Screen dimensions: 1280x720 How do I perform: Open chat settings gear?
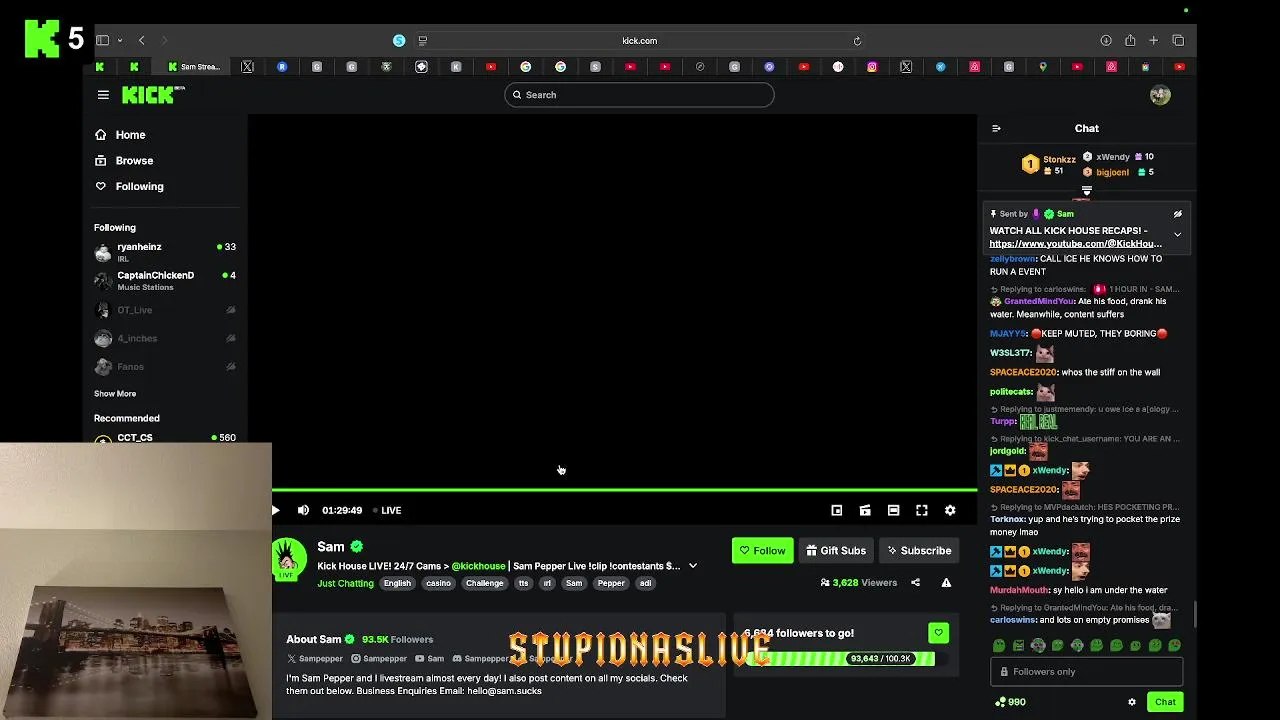(1132, 702)
